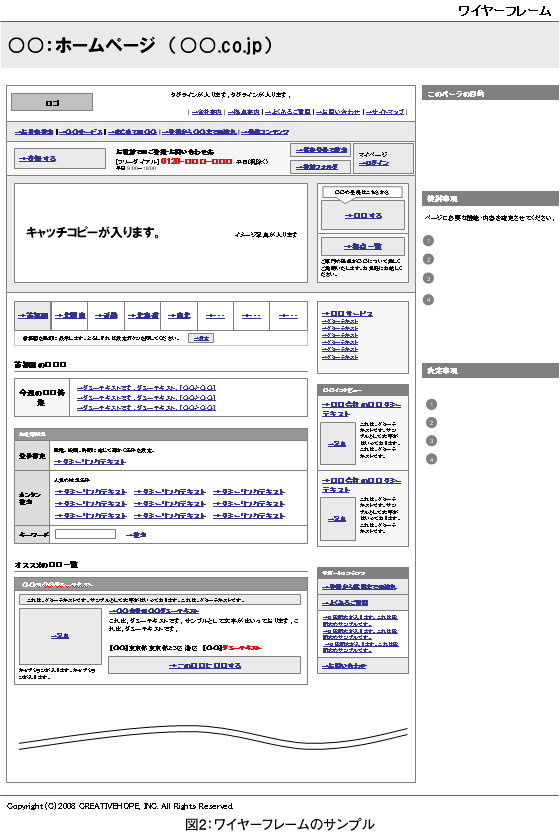Screen dimensions: 560x835
Task: Switch to the second category tab
Action: (x=70, y=316)
